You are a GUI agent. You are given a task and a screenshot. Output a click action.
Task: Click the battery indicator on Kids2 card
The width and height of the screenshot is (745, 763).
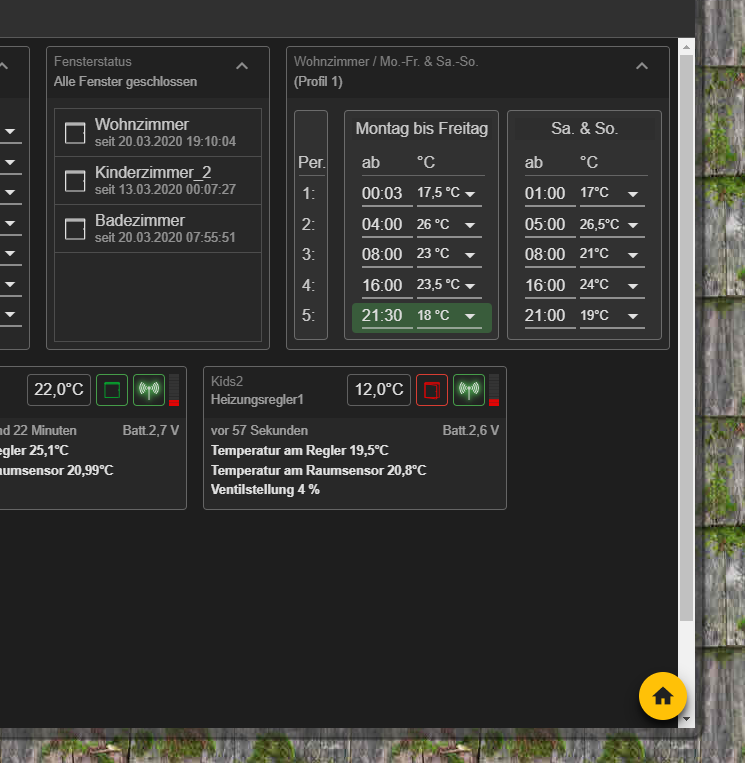(x=494, y=390)
